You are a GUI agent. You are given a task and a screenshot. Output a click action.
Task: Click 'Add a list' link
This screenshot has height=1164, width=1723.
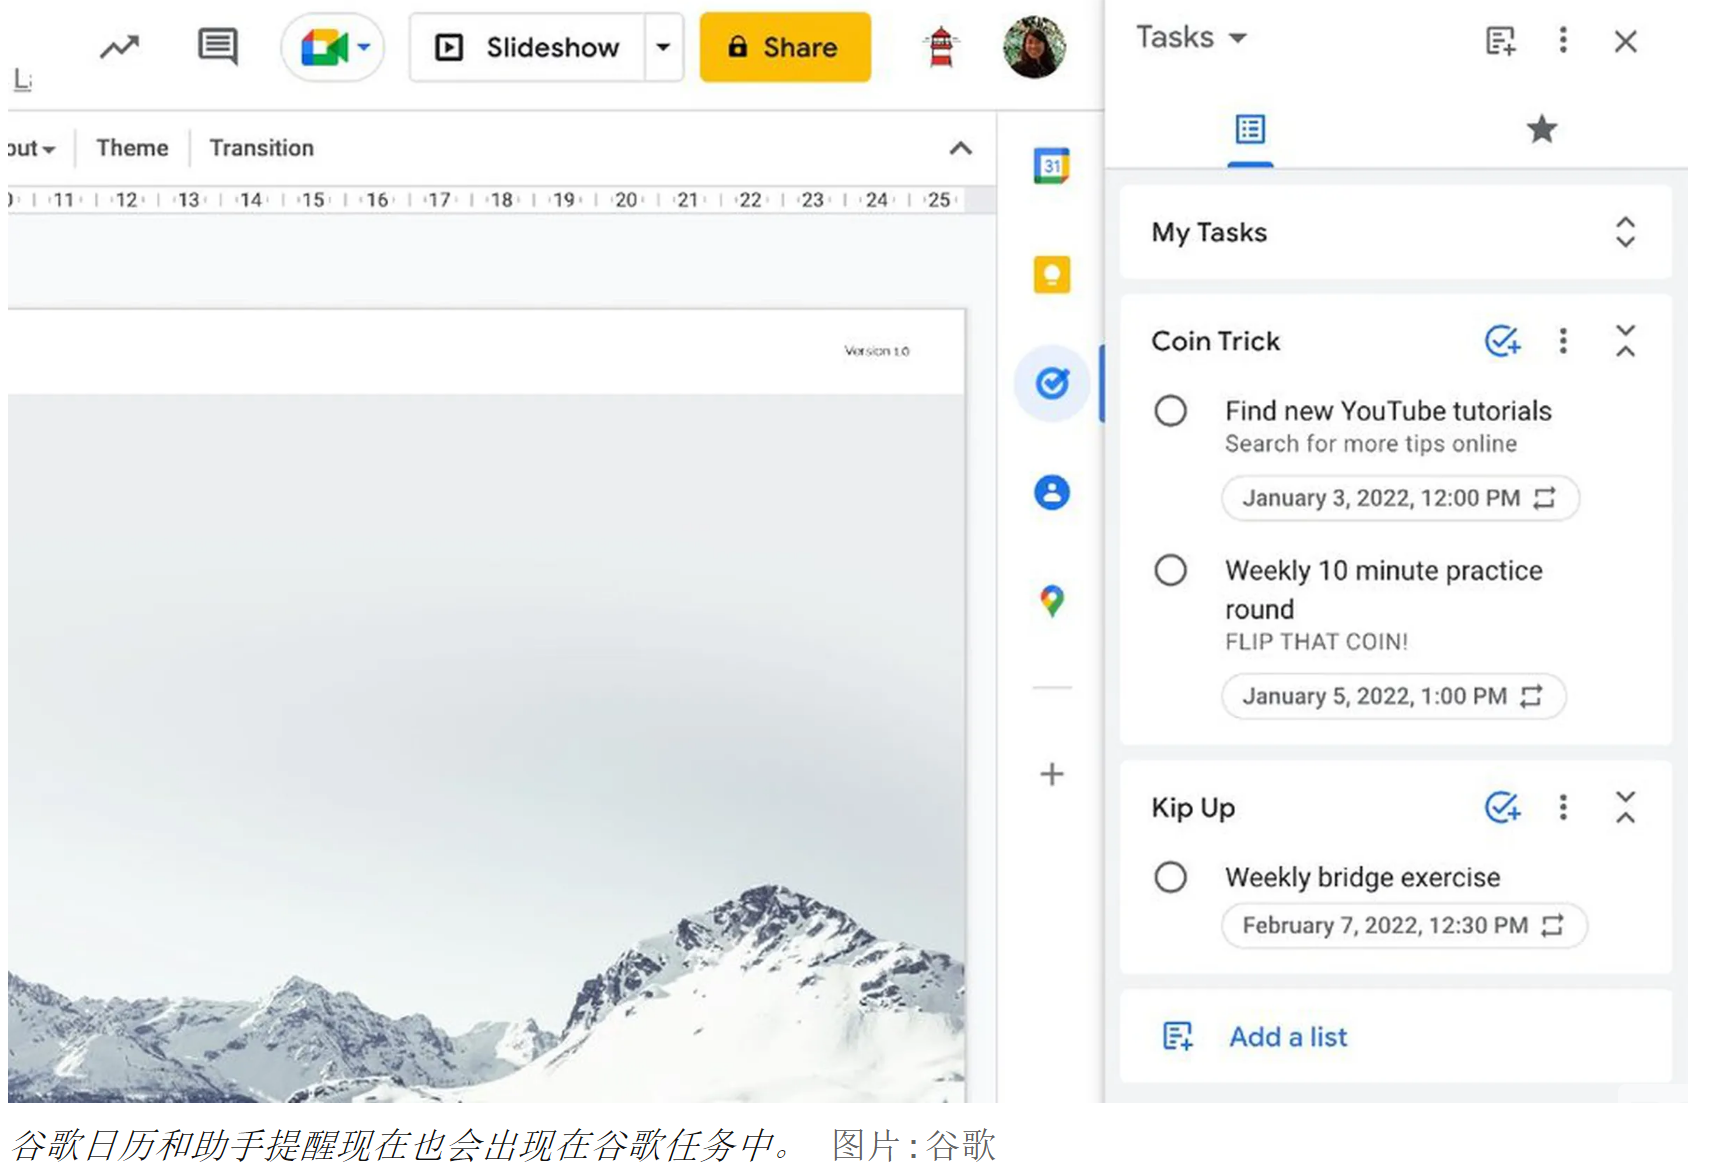click(x=1287, y=1037)
